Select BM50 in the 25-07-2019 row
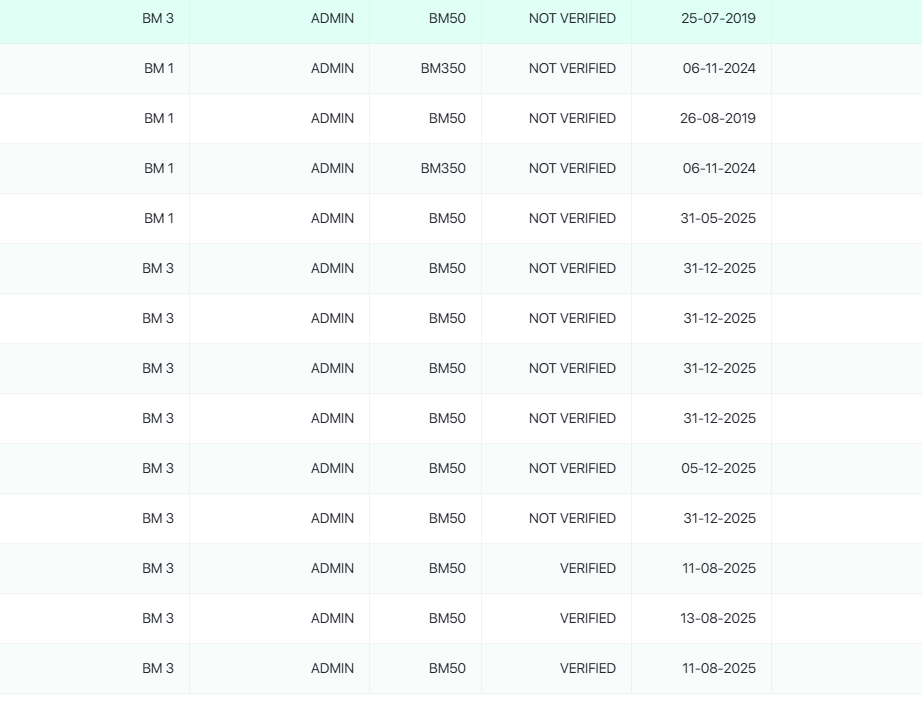This screenshot has height=704, width=922. pyautogui.click(x=447, y=18)
